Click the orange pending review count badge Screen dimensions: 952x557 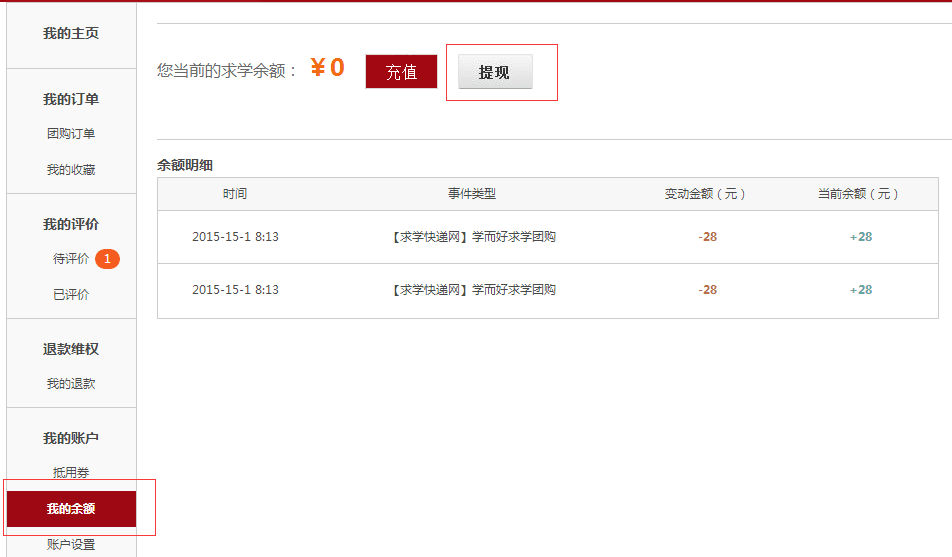(x=107, y=259)
